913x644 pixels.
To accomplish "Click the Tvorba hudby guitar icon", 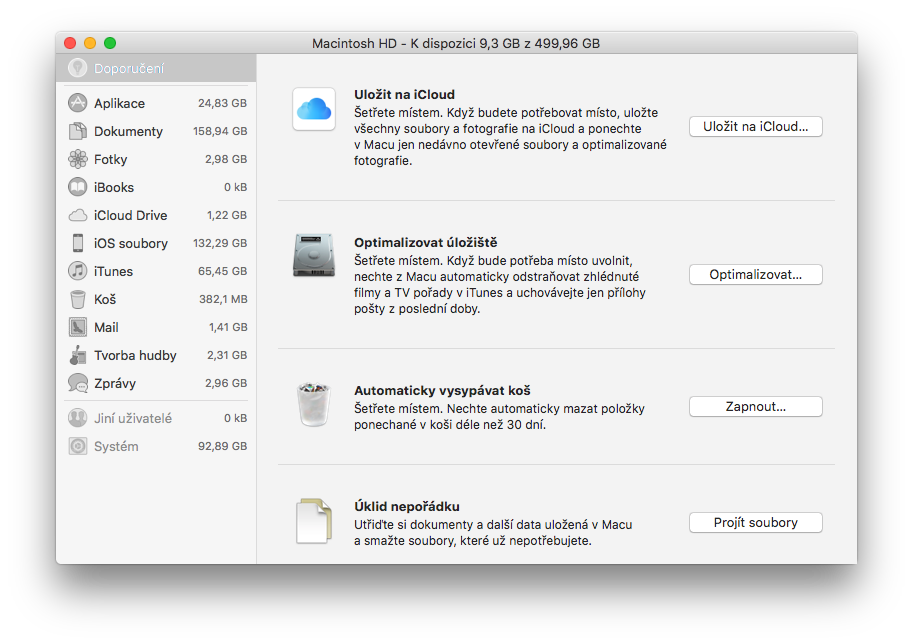I will click(x=78, y=355).
